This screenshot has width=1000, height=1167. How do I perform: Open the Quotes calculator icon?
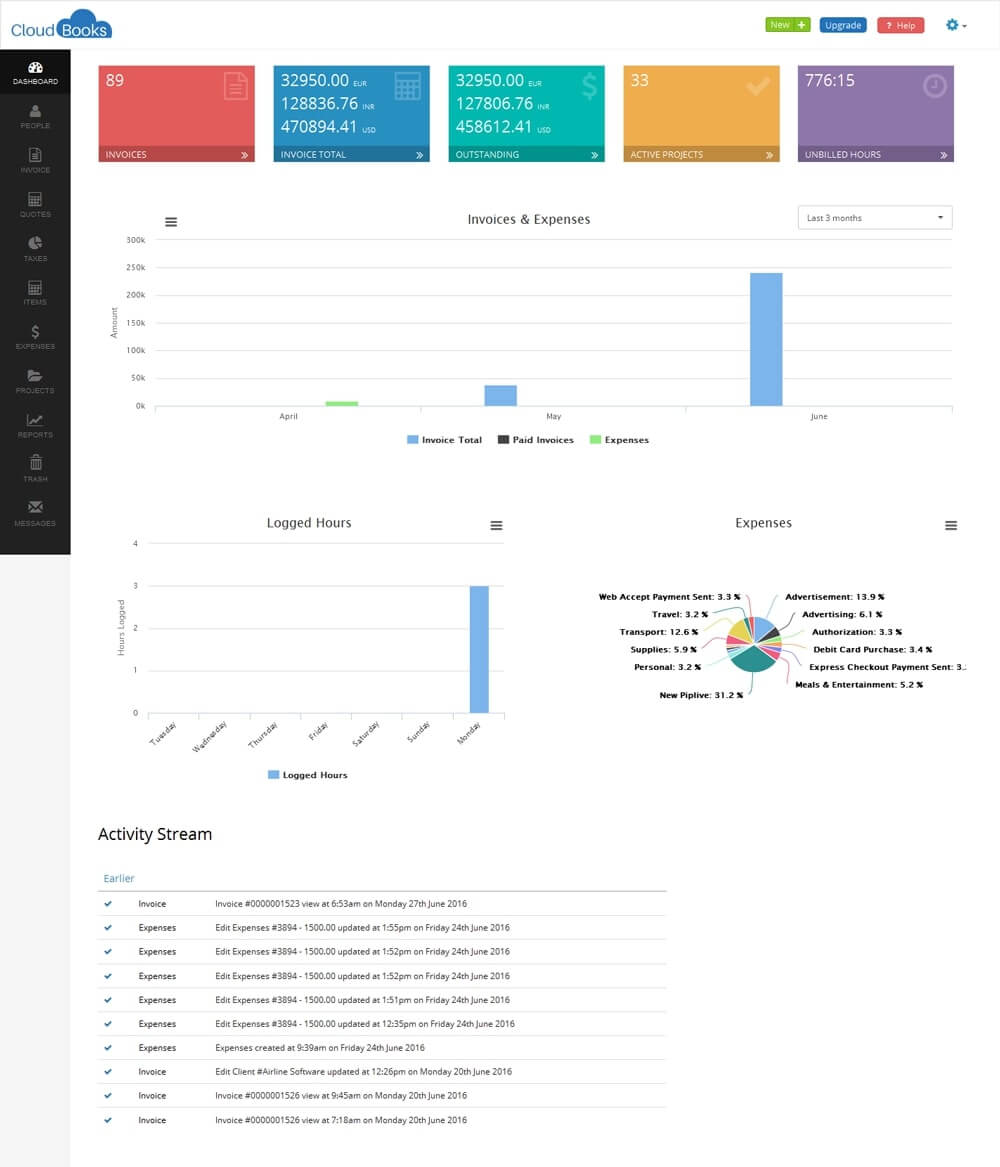tap(35, 200)
